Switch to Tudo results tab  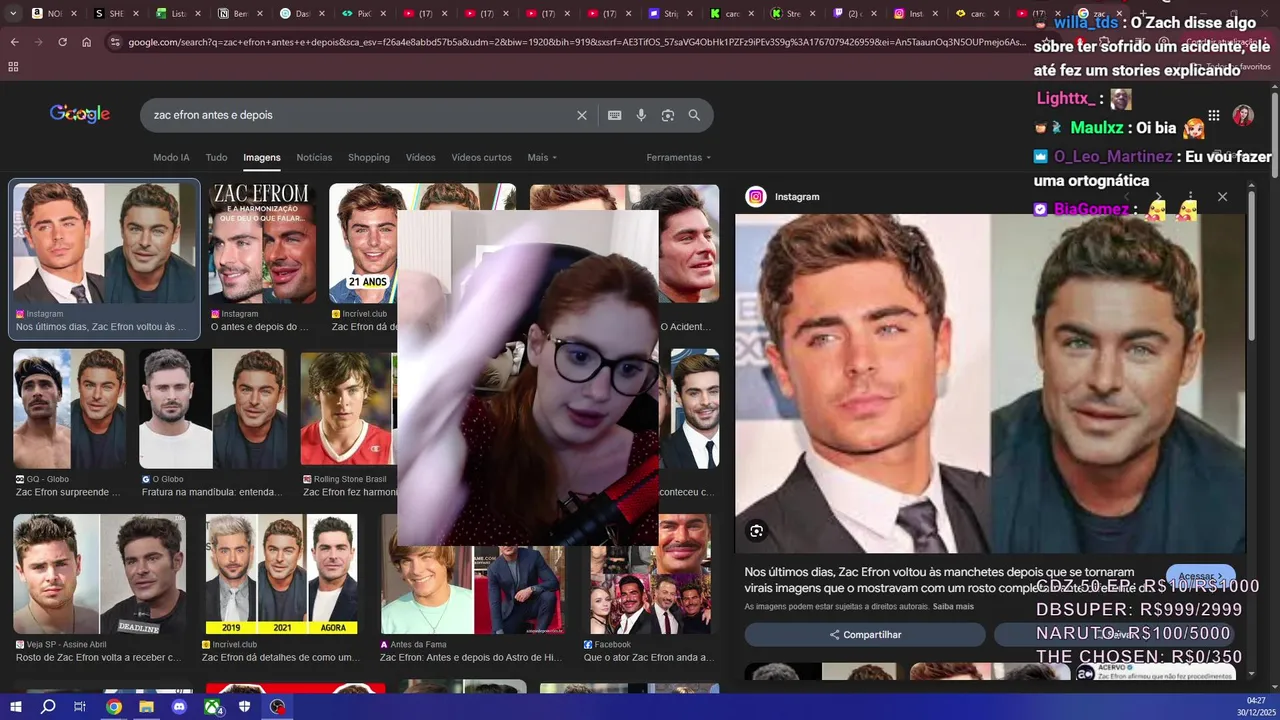(216, 157)
